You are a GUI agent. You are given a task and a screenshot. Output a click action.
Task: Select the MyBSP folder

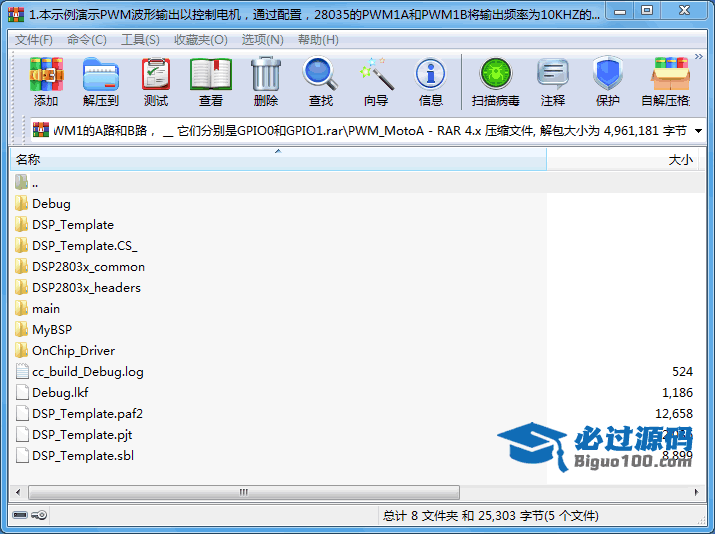(x=43, y=329)
